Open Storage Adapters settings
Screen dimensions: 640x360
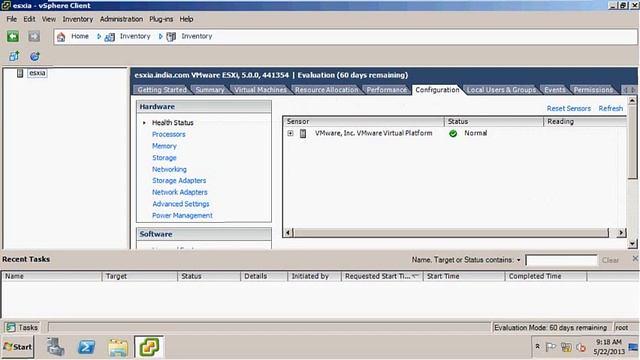179,180
